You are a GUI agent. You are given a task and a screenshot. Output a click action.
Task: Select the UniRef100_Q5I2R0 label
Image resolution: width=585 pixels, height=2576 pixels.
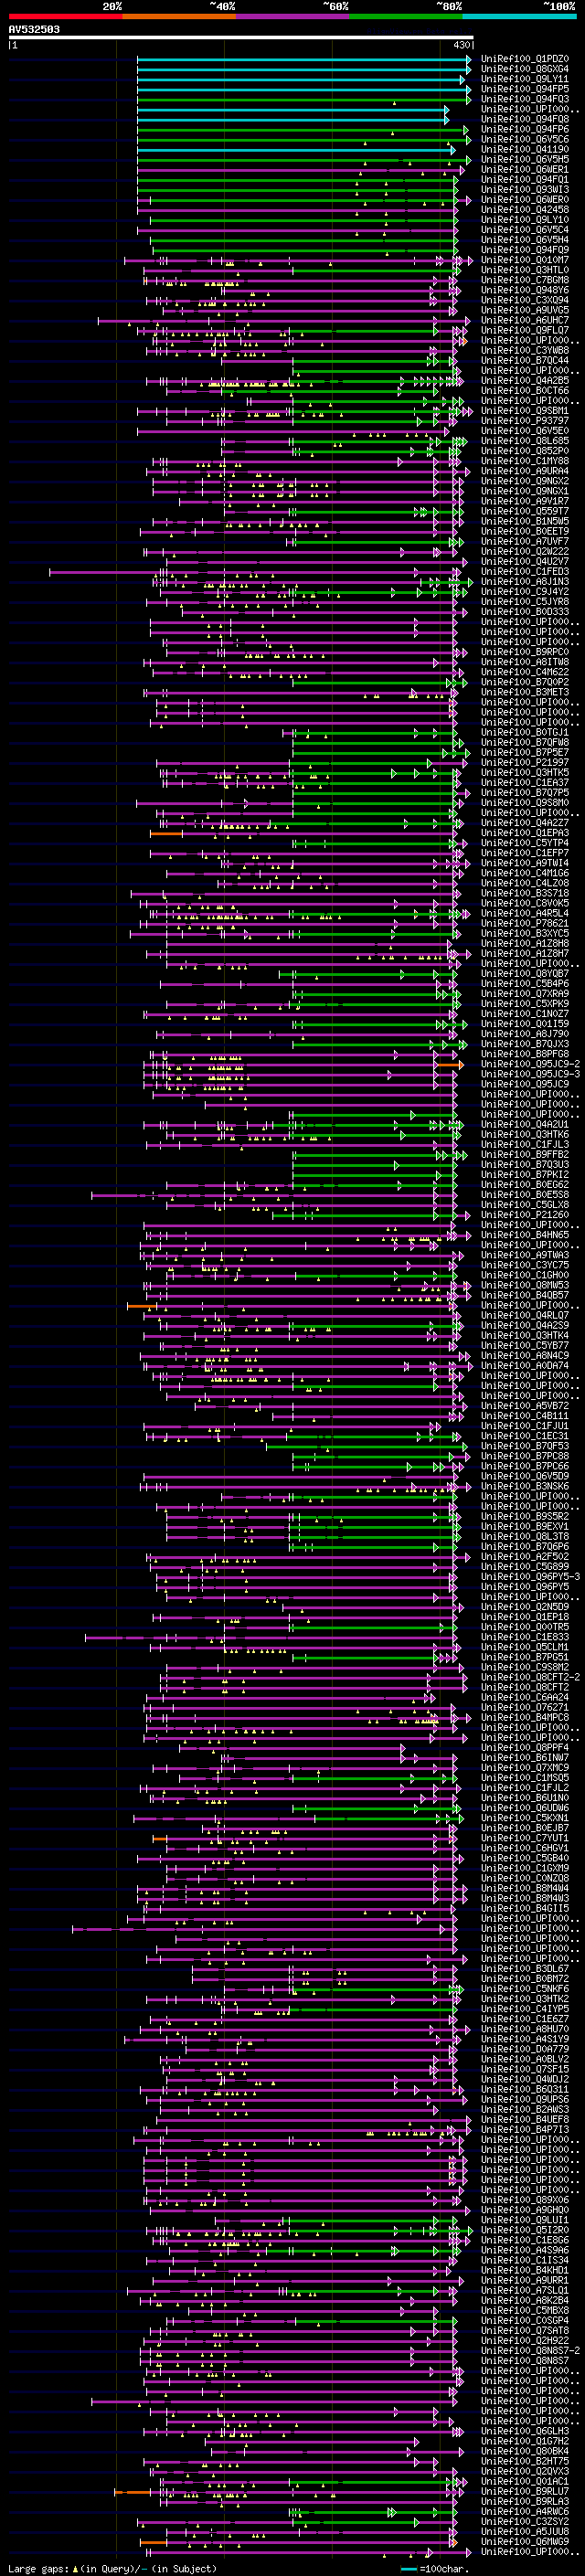pyautogui.click(x=525, y=2230)
